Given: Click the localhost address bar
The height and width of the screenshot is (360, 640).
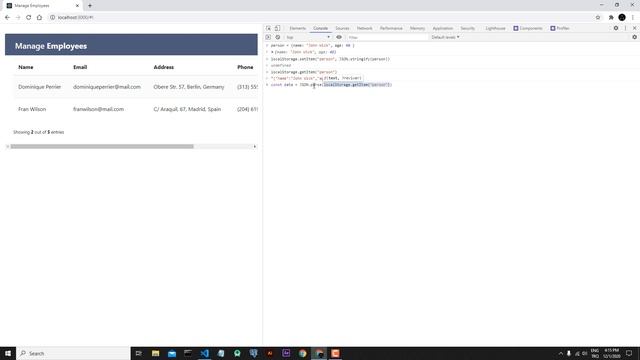Looking at the screenshot, I should point(318,18).
